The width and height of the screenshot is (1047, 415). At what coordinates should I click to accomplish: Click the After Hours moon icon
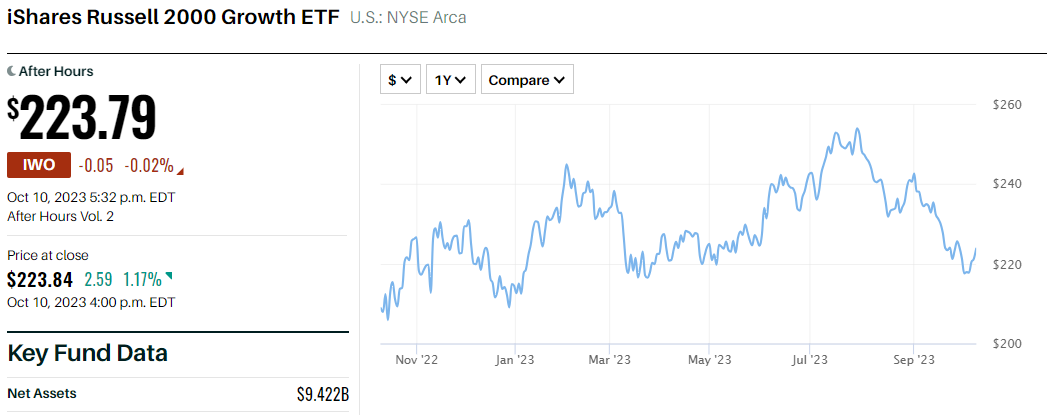pyautogui.click(x=11, y=72)
